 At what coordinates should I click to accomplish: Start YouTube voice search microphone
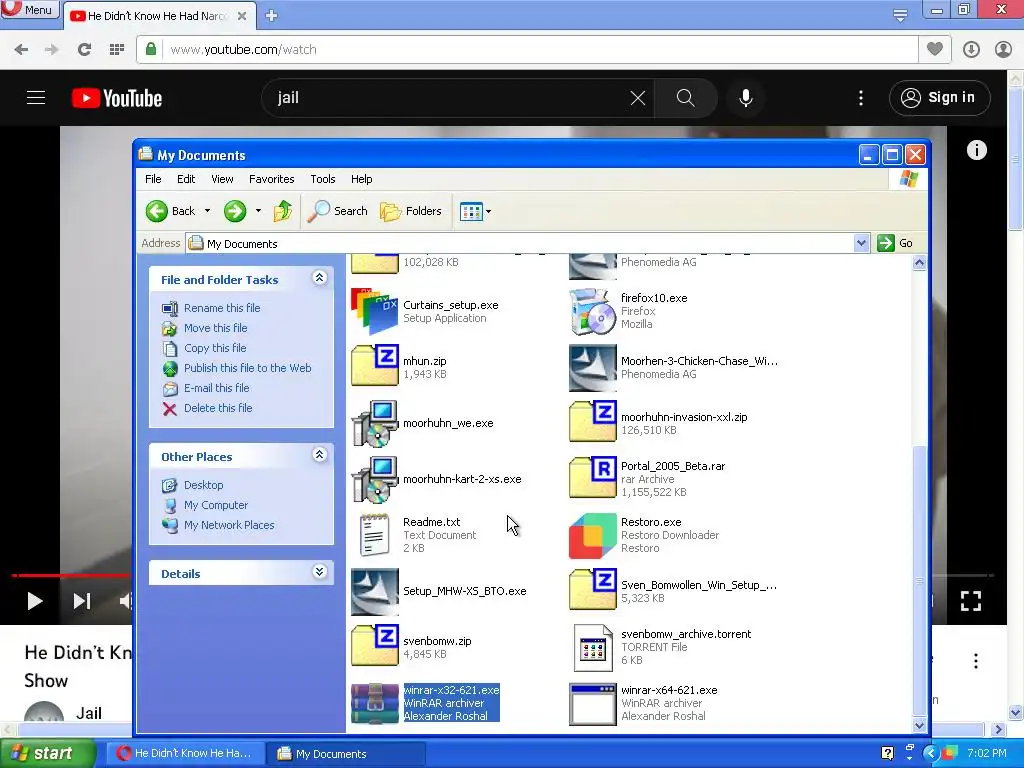[745, 98]
